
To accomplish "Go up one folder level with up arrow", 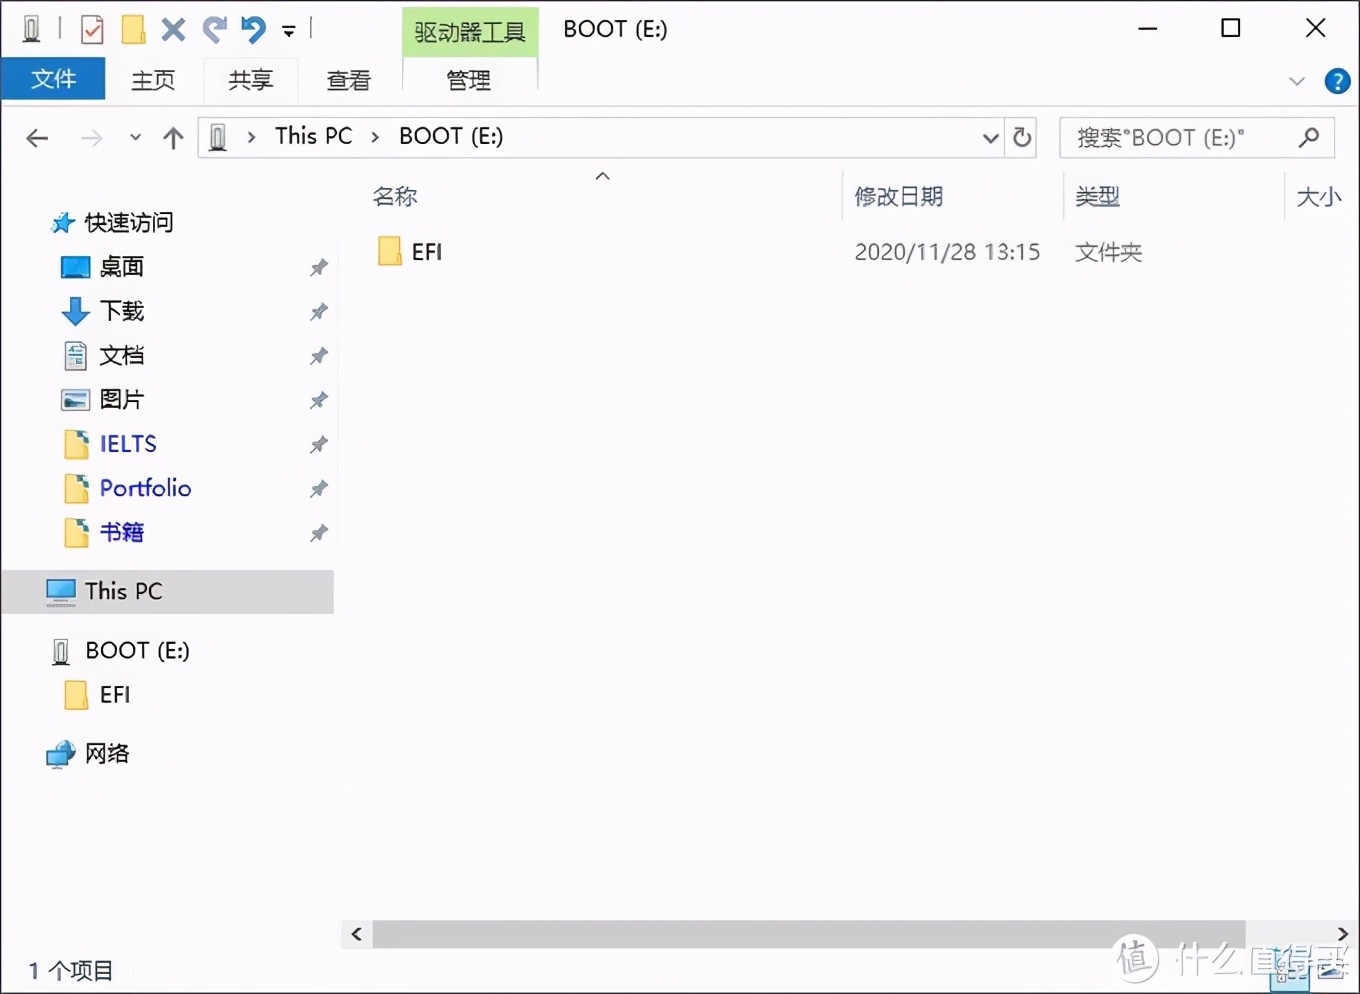I will 173,138.
